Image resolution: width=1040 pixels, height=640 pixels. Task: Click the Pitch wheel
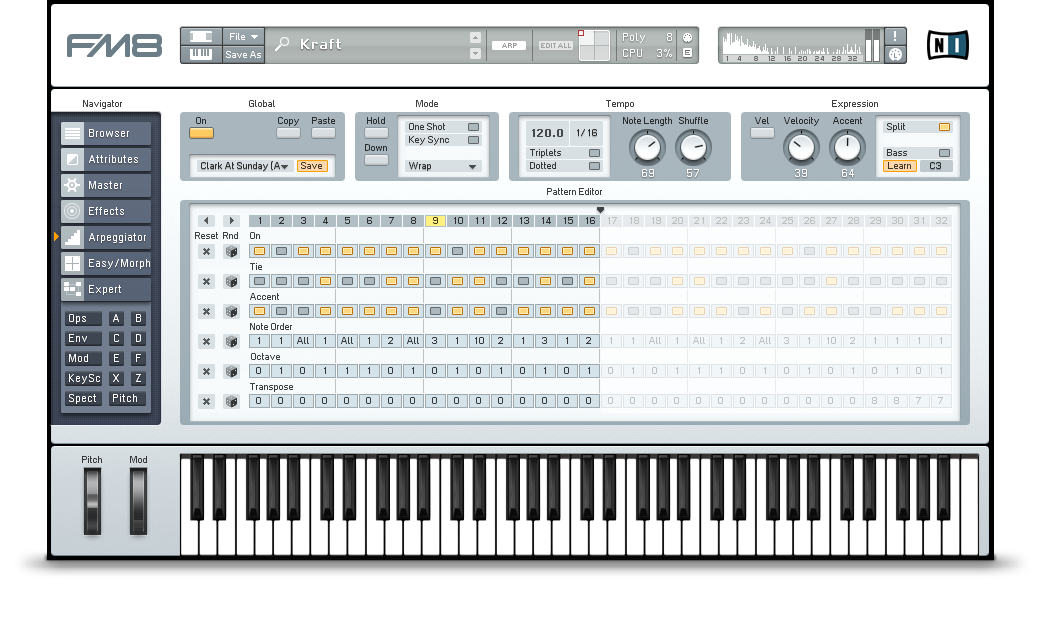[x=92, y=501]
